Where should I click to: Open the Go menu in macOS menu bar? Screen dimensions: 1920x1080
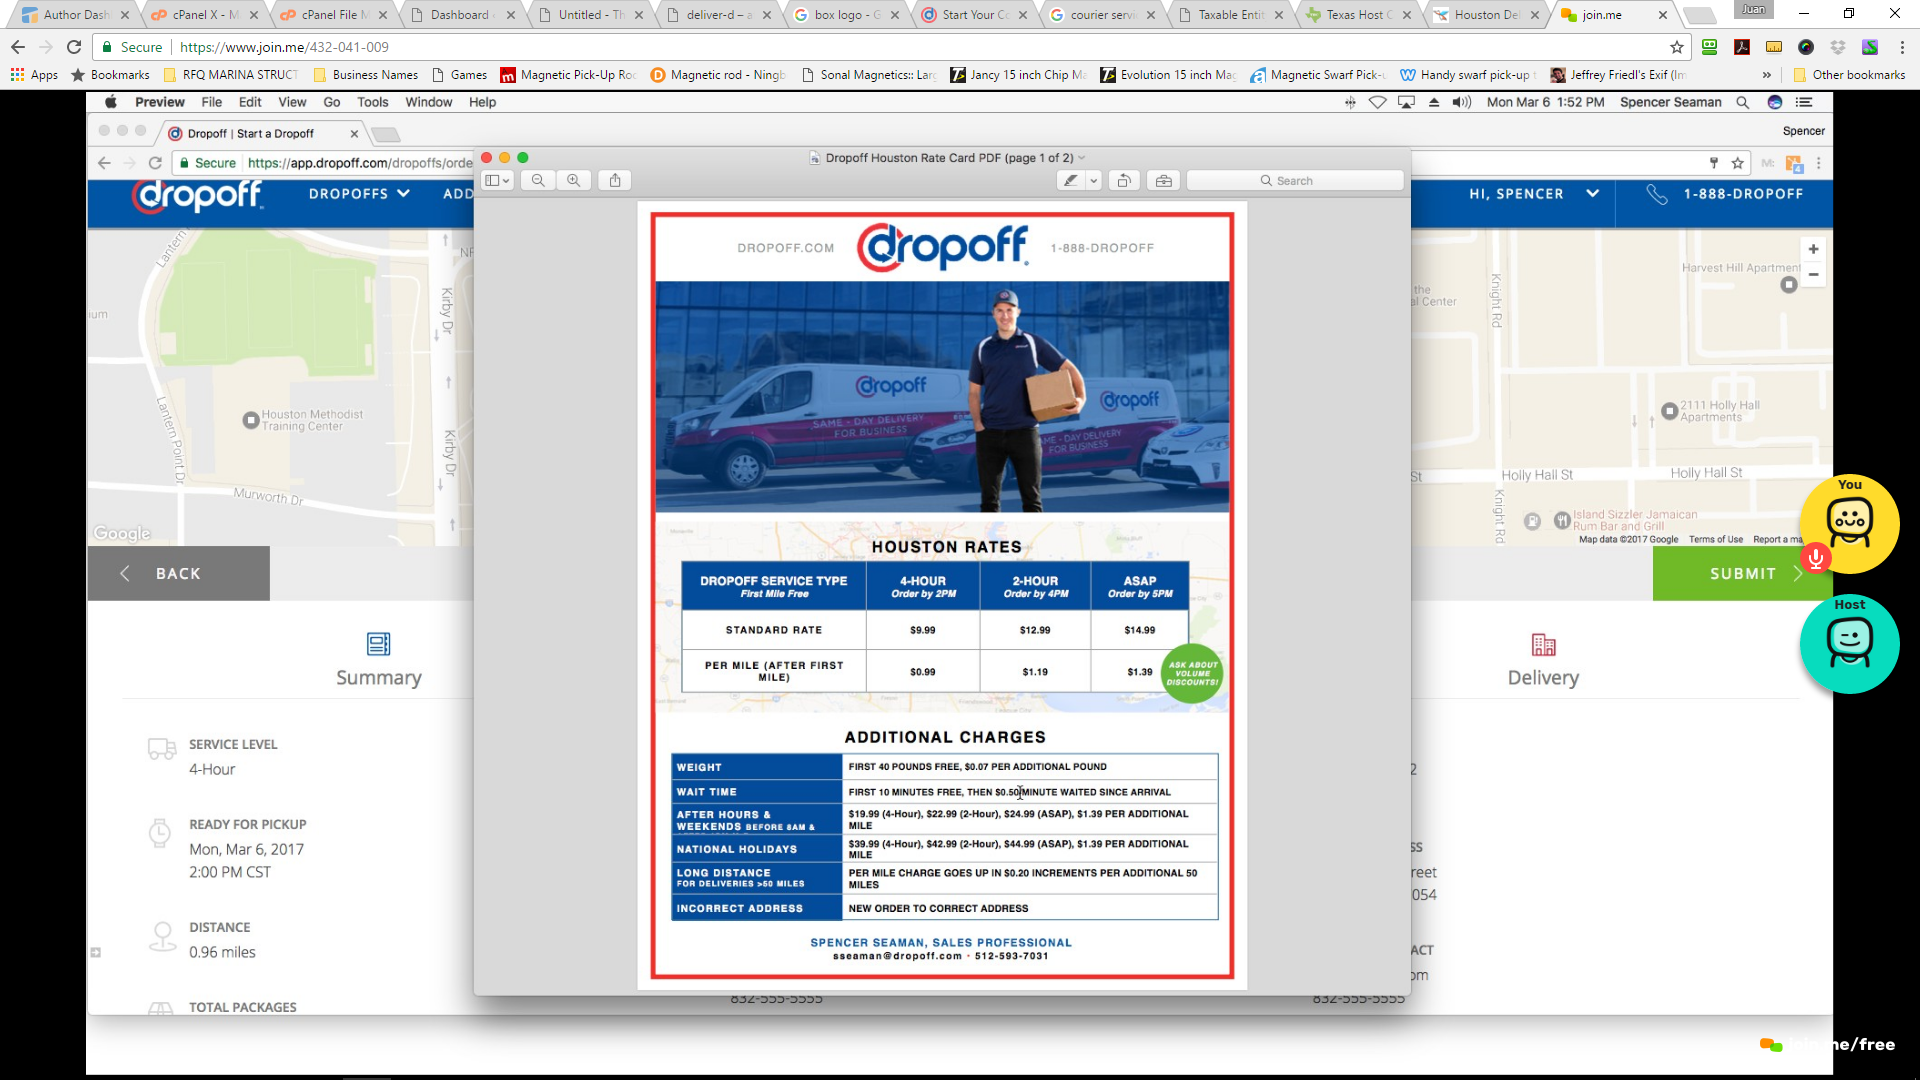click(332, 102)
